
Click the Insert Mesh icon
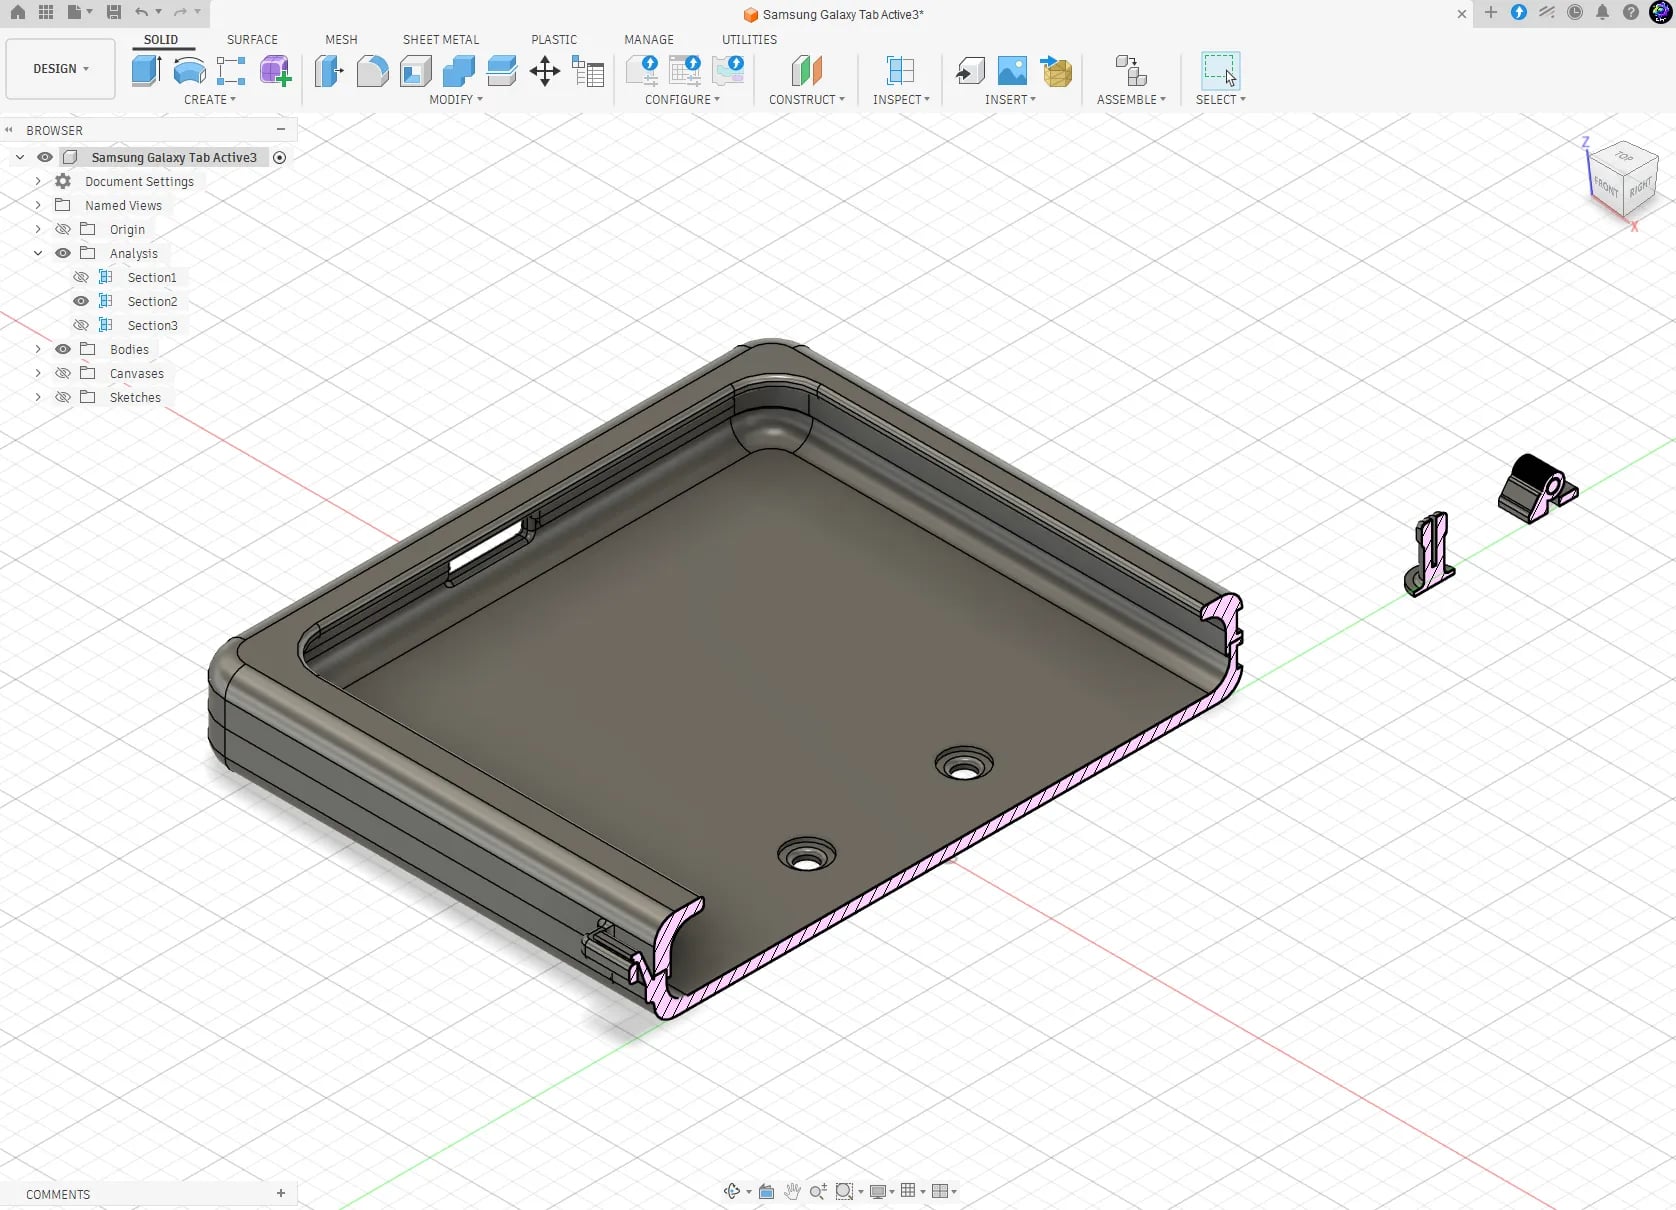pos(1056,71)
